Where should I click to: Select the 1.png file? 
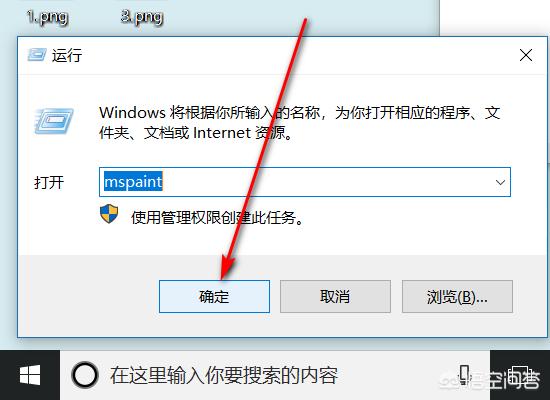47,16
